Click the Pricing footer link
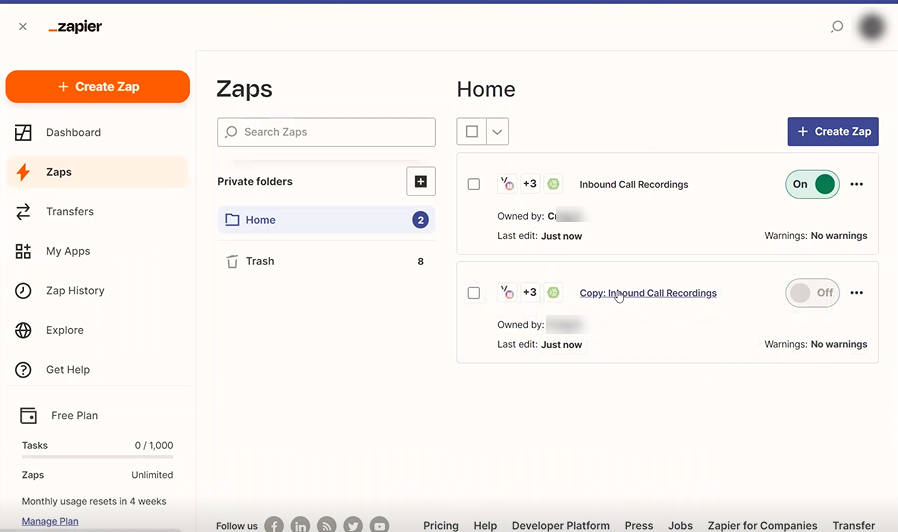 (x=440, y=525)
